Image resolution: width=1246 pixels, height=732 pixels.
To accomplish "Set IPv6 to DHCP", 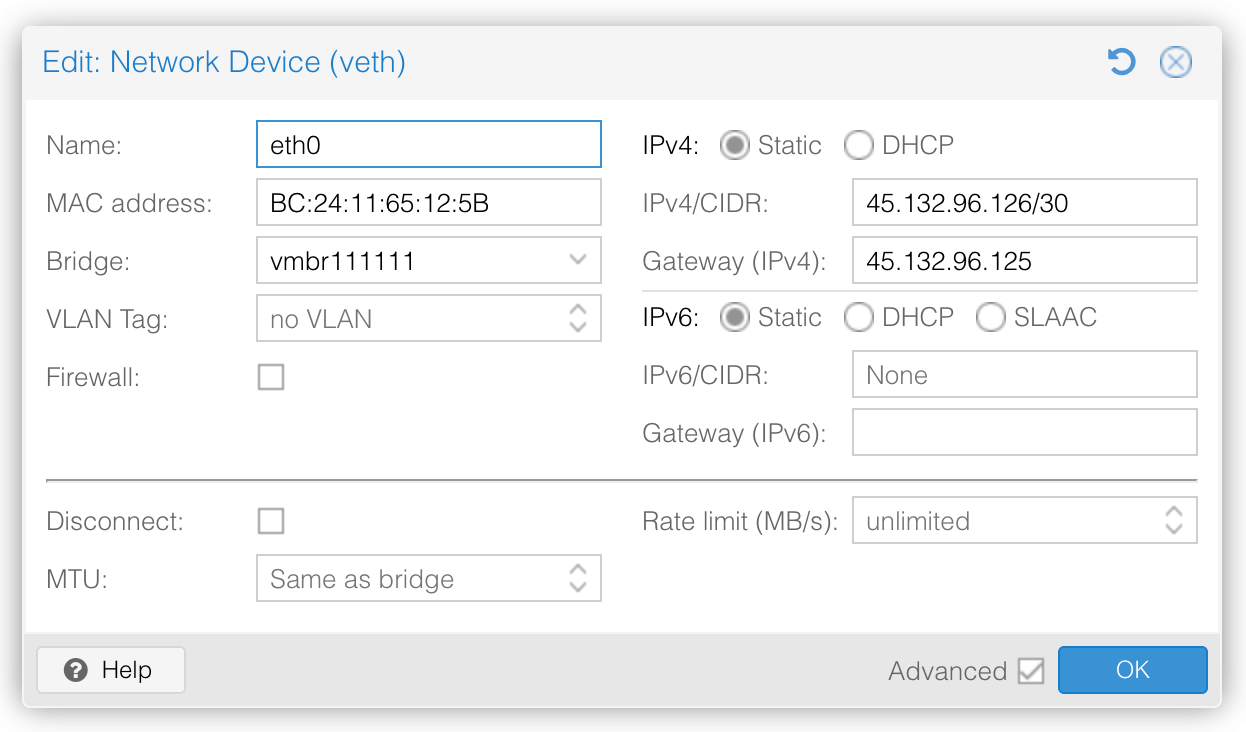I will click(859, 318).
